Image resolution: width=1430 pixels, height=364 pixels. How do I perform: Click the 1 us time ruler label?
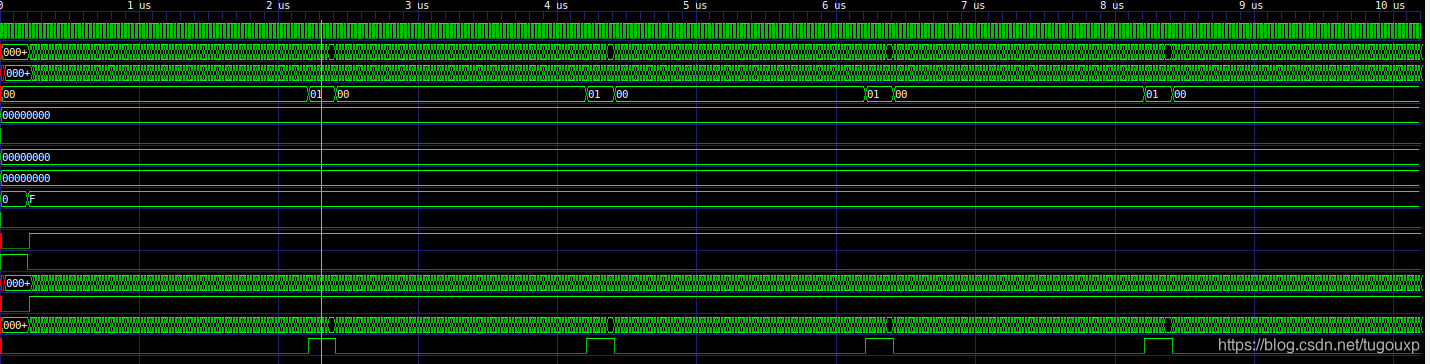(x=140, y=6)
